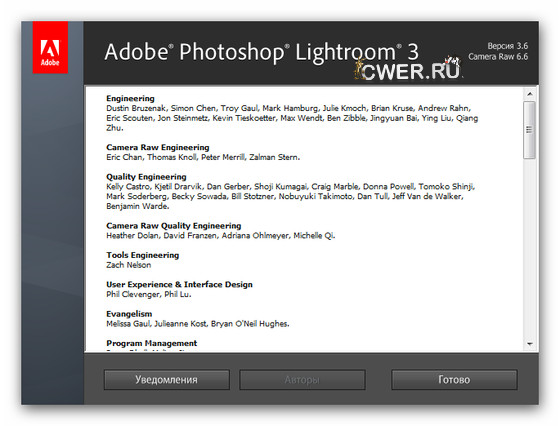The image size is (560, 426).
Task: Open the Уведомления notices panel
Action: [166, 380]
